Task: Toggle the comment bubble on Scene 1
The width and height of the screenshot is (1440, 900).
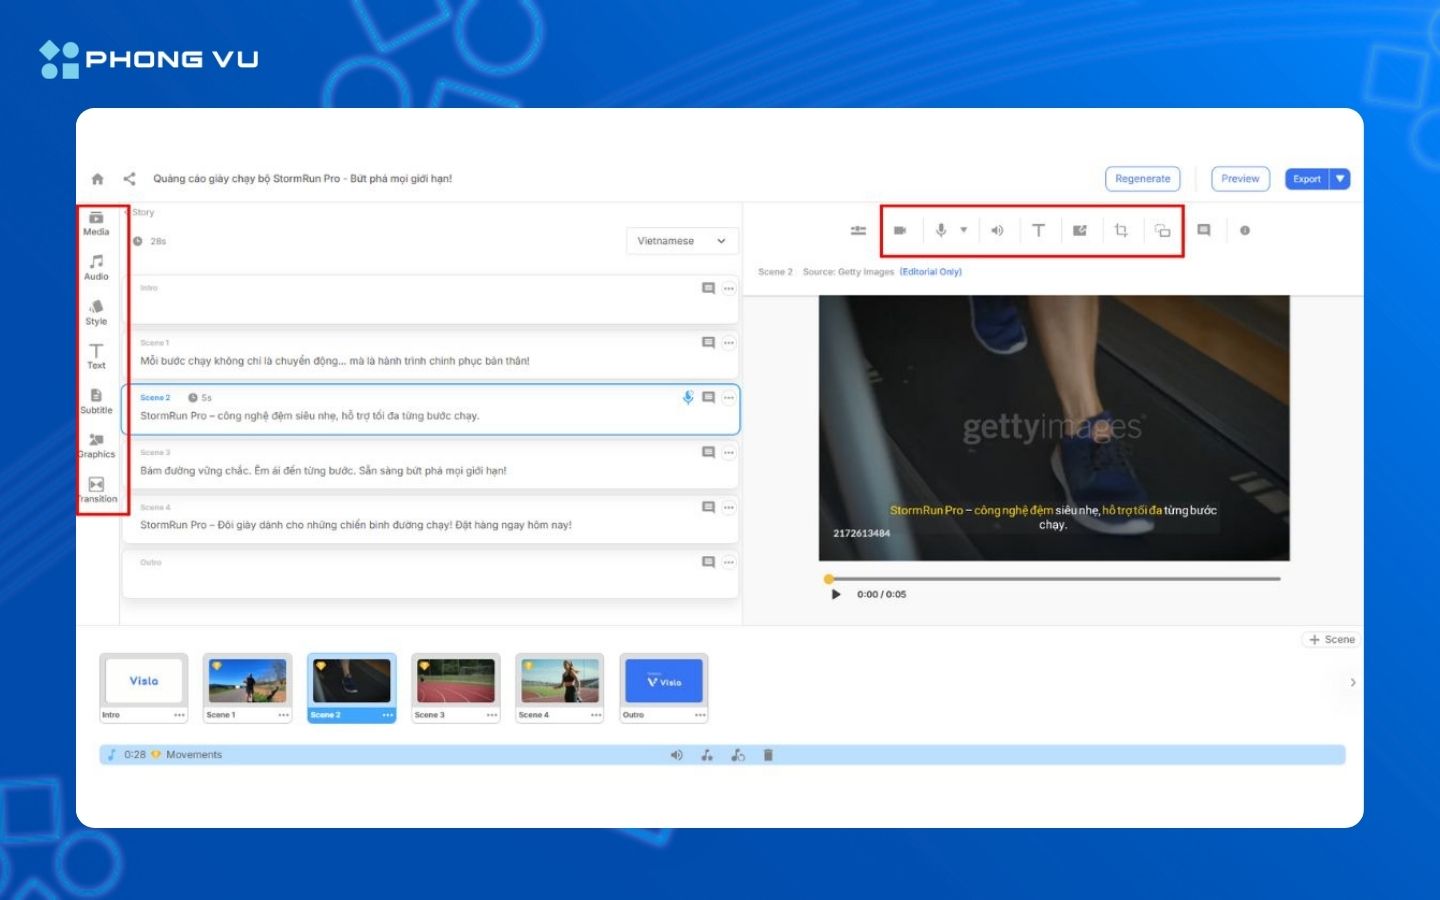Action: pos(707,342)
